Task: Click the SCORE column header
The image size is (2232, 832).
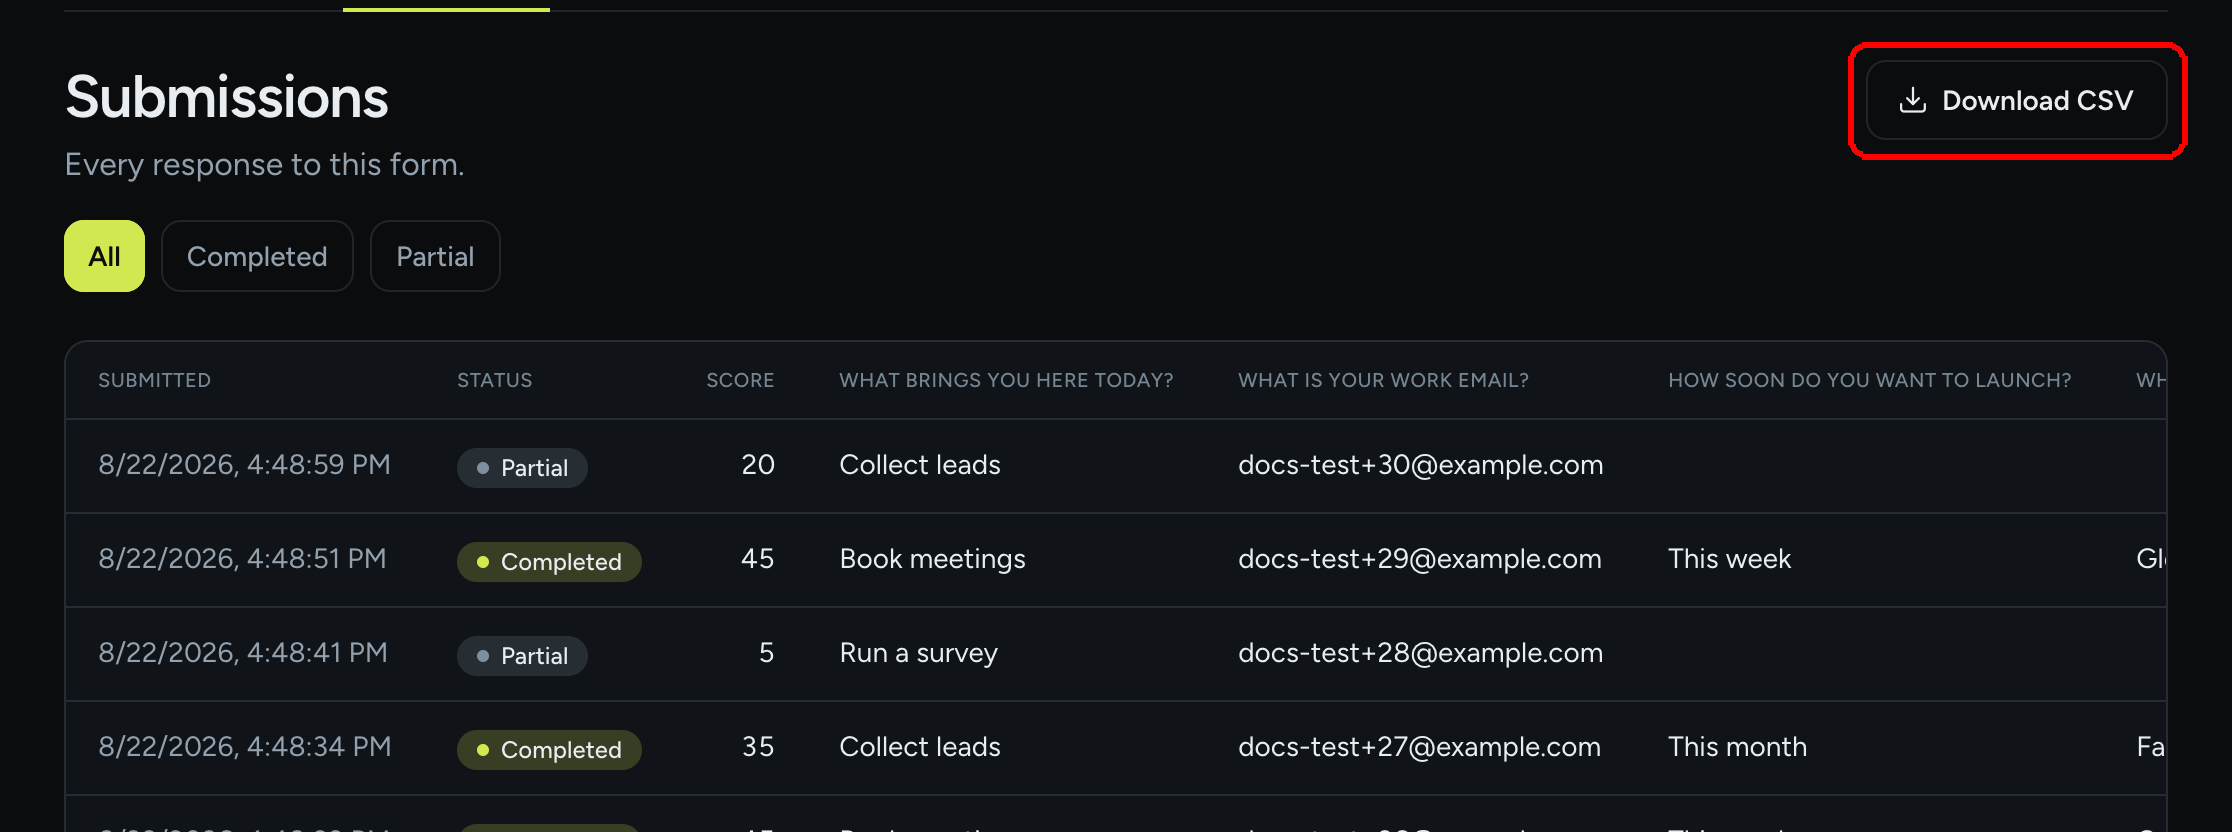Action: (x=740, y=380)
